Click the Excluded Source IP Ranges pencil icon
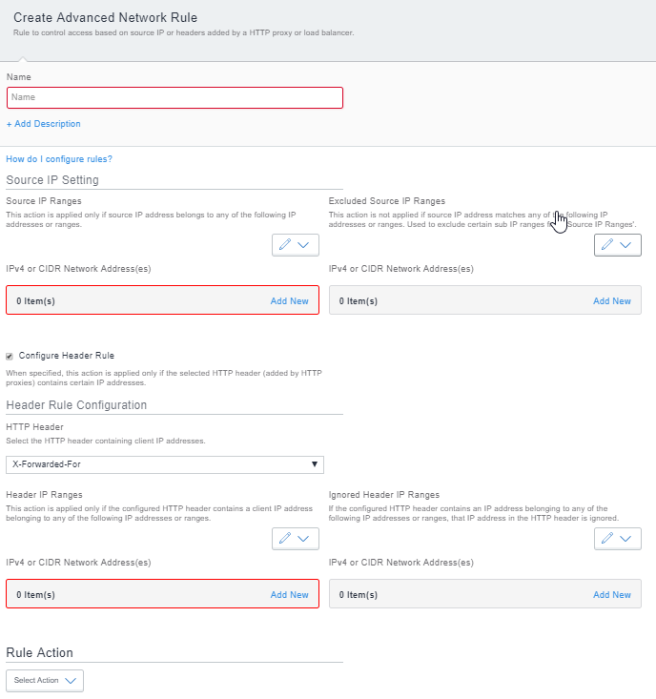This screenshot has height=699, width=656. pos(607,245)
